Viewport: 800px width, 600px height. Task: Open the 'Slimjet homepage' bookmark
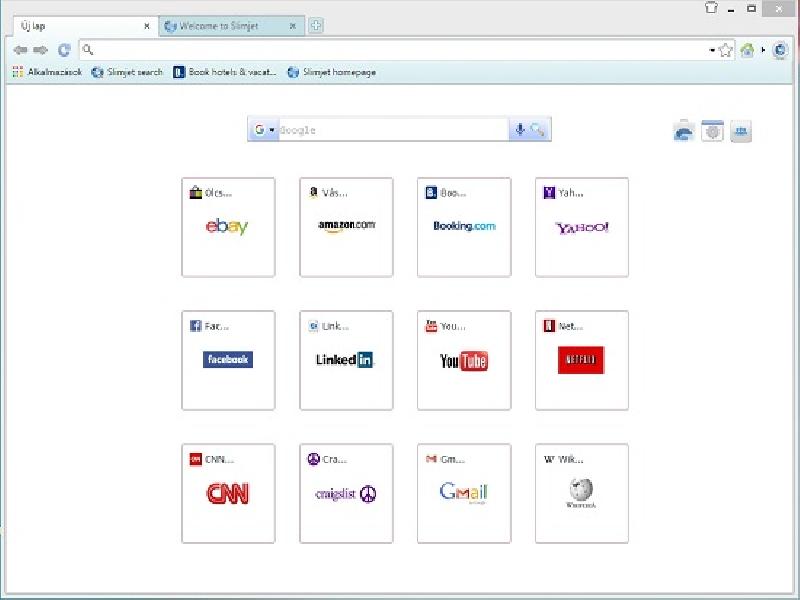(332, 72)
